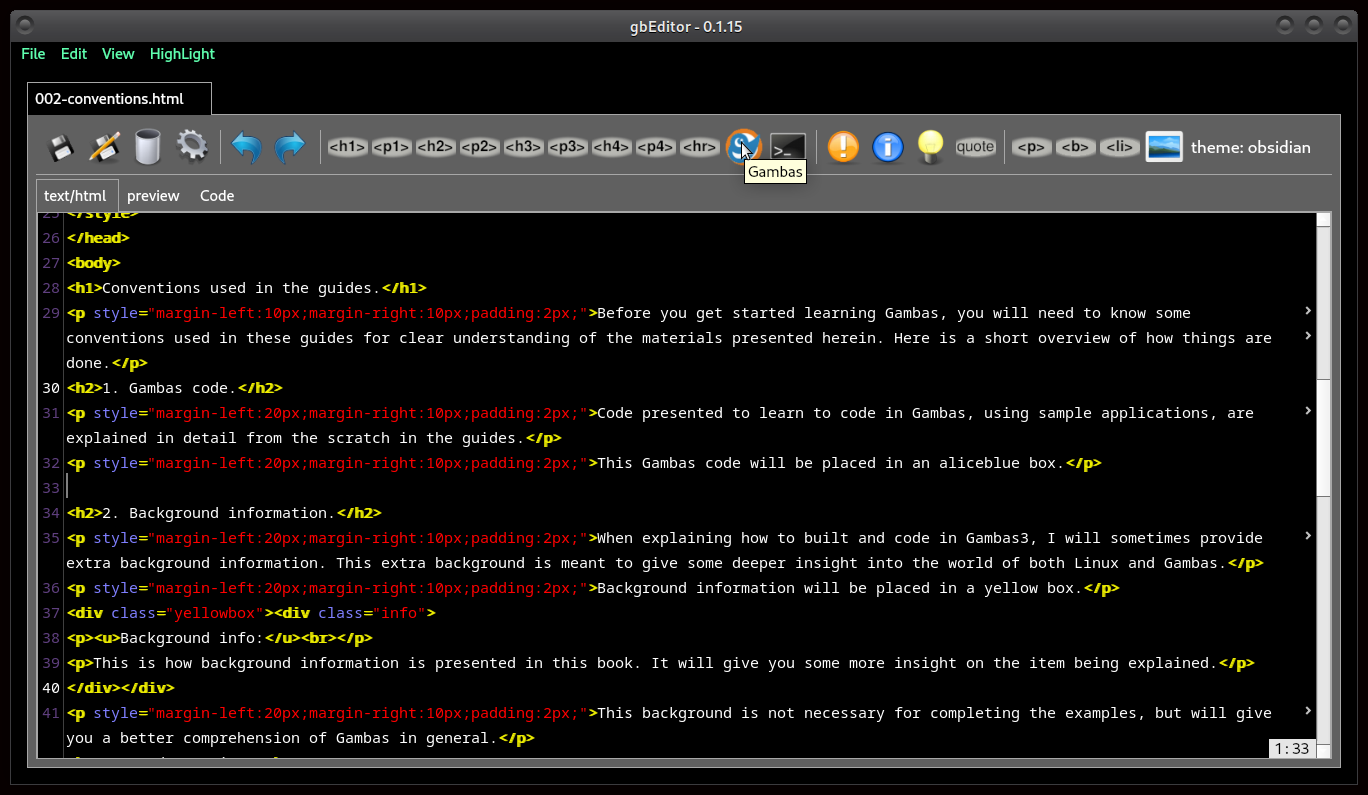The height and width of the screenshot is (795, 1368).
Task: Switch to the preview tab
Action: tap(153, 196)
